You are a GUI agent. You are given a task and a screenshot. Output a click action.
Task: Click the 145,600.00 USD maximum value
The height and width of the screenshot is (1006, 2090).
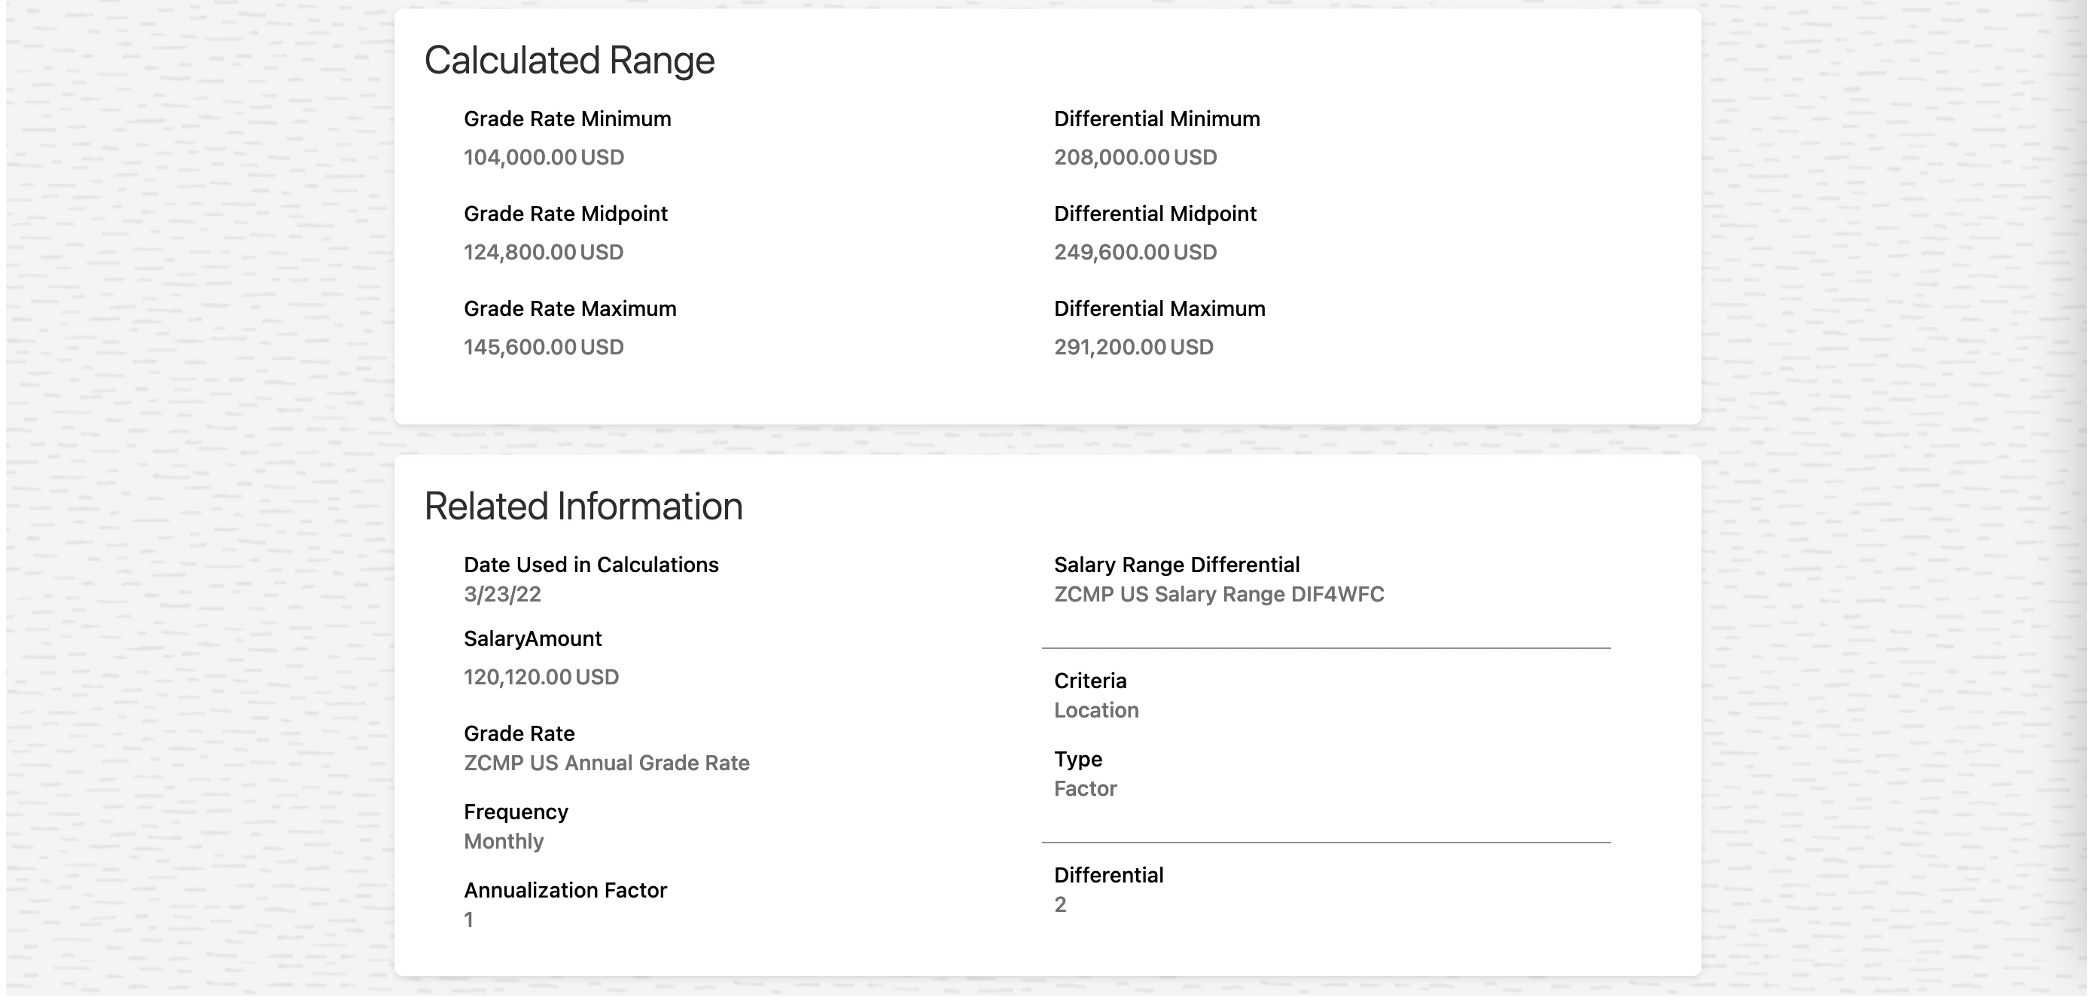[543, 347]
